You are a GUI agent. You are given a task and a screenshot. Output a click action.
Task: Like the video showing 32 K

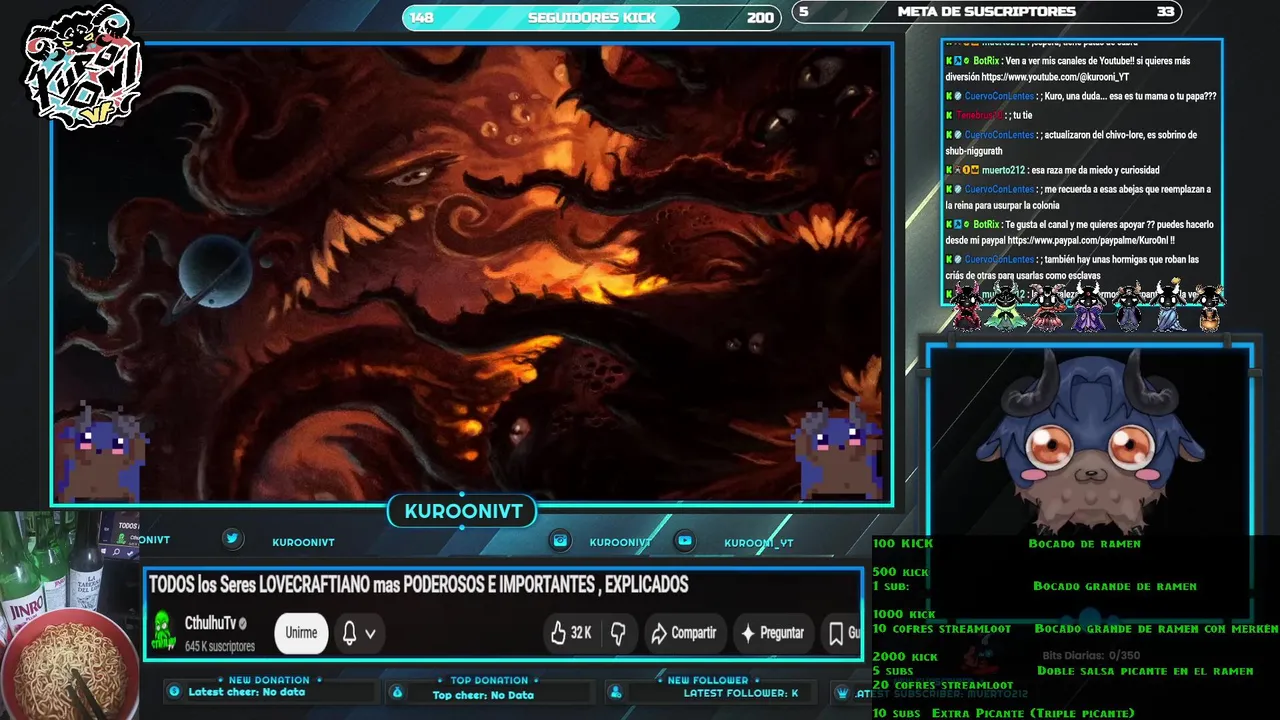[x=571, y=633]
